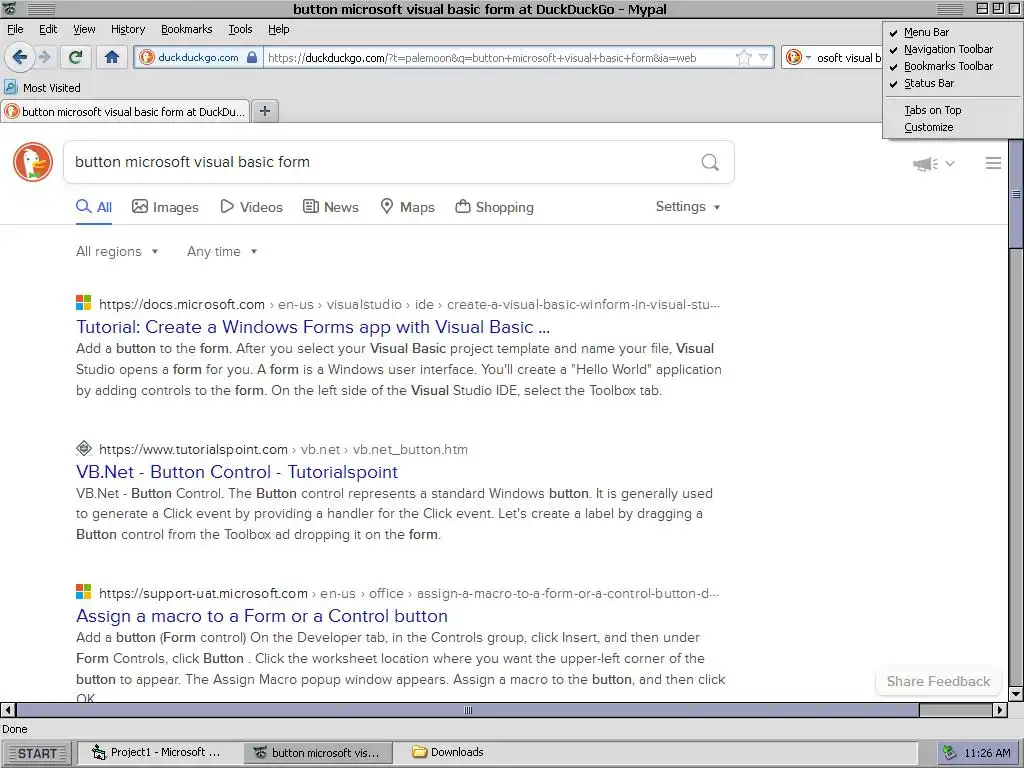The image size is (1024, 768).
Task: Toggle Menu Bar visibility
Action: click(x=952, y=32)
